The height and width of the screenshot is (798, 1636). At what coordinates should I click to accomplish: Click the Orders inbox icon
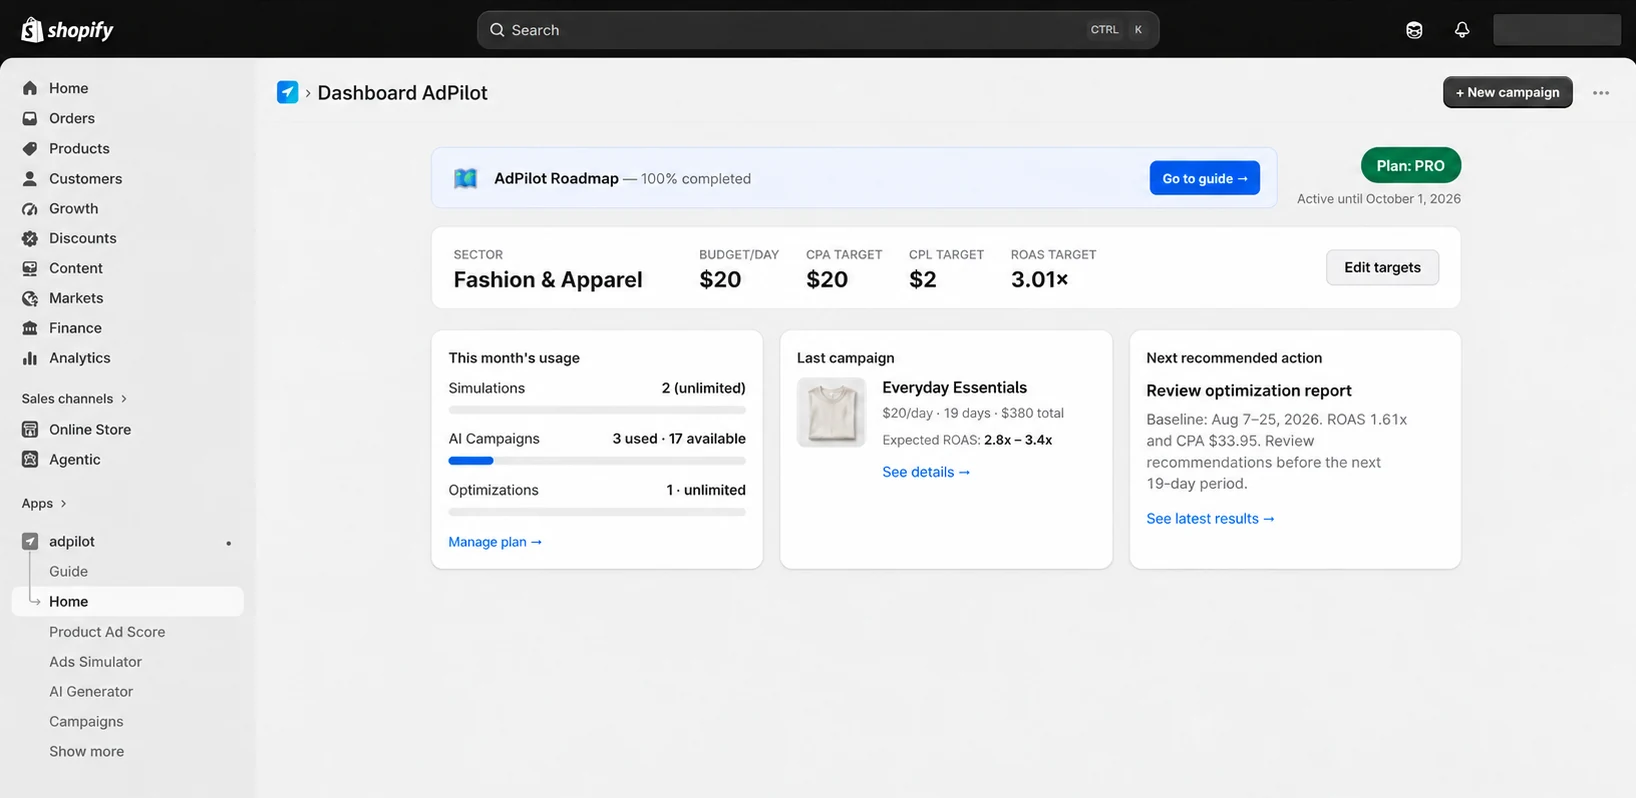click(30, 118)
